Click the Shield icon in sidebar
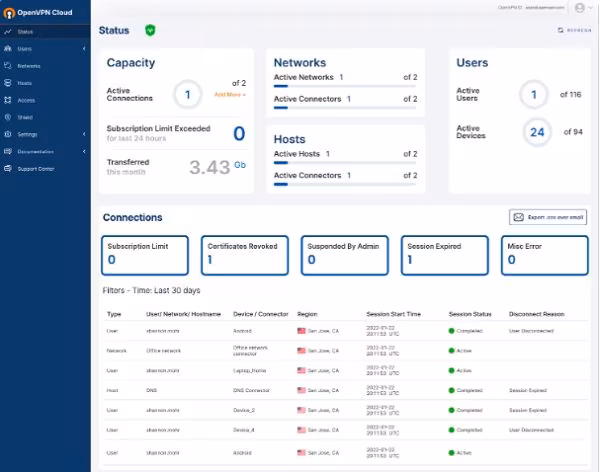This screenshot has height=472, width=600. click(x=8, y=117)
